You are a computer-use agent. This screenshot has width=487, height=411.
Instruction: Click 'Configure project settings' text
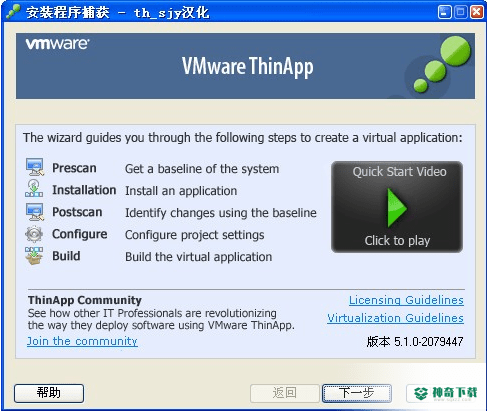click(x=195, y=235)
